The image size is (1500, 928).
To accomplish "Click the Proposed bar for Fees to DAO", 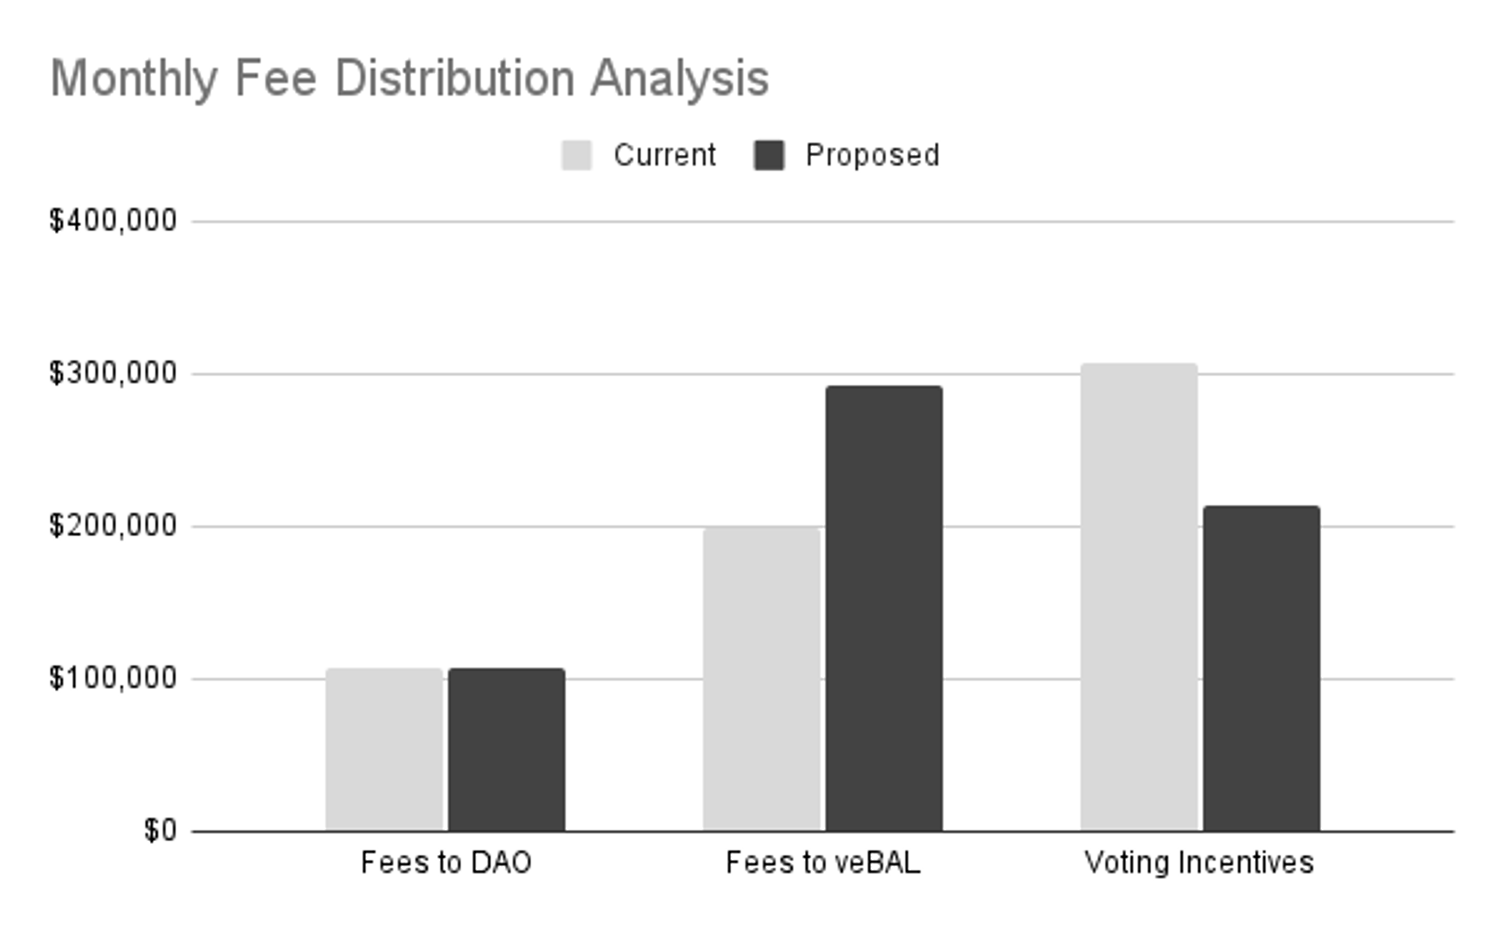I will [x=506, y=749].
